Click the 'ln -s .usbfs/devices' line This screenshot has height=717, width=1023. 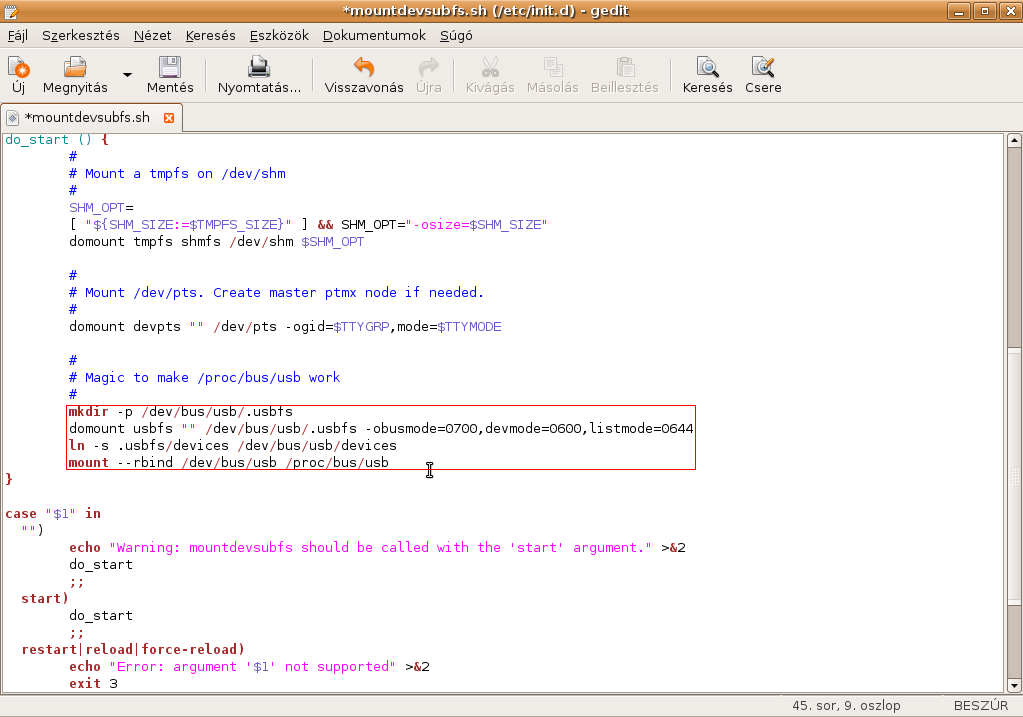[233, 445]
